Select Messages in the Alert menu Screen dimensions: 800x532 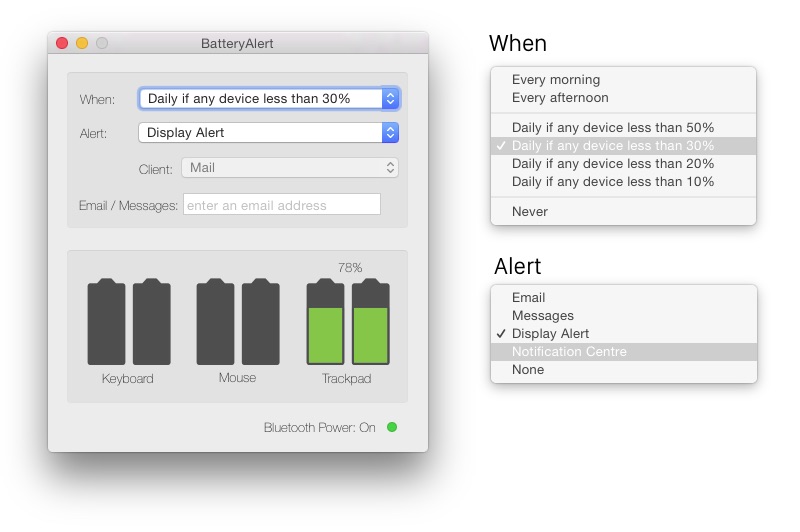[x=624, y=315]
